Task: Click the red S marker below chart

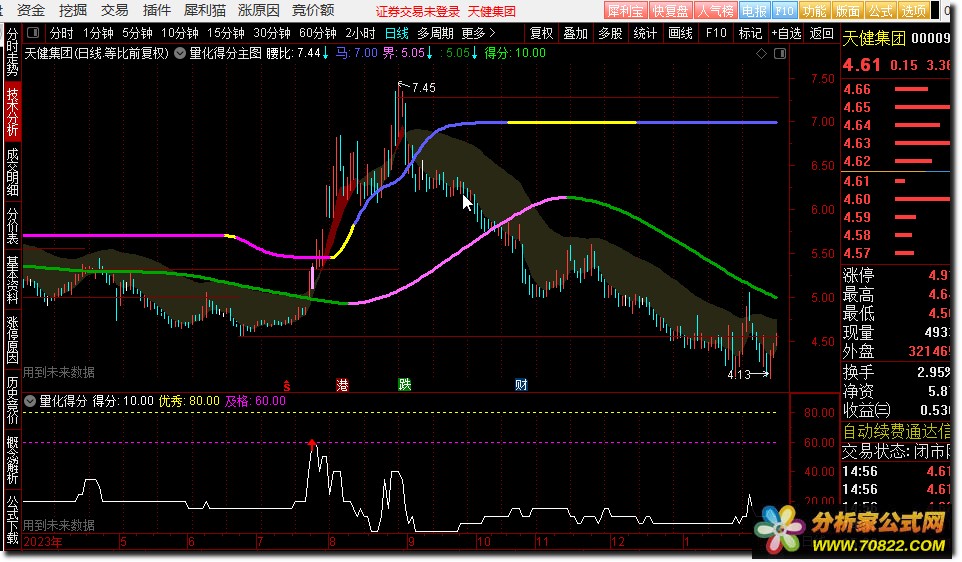Action: coord(287,385)
